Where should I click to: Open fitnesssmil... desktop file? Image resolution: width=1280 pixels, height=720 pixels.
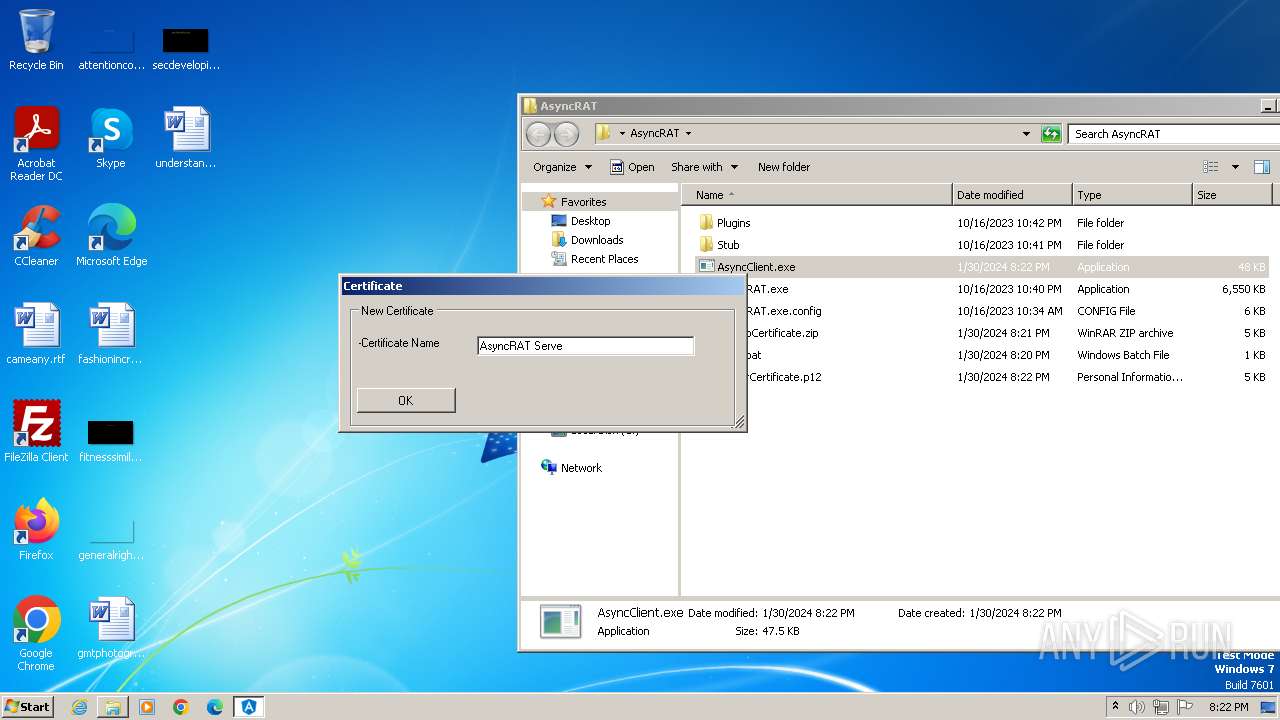coord(111,442)
